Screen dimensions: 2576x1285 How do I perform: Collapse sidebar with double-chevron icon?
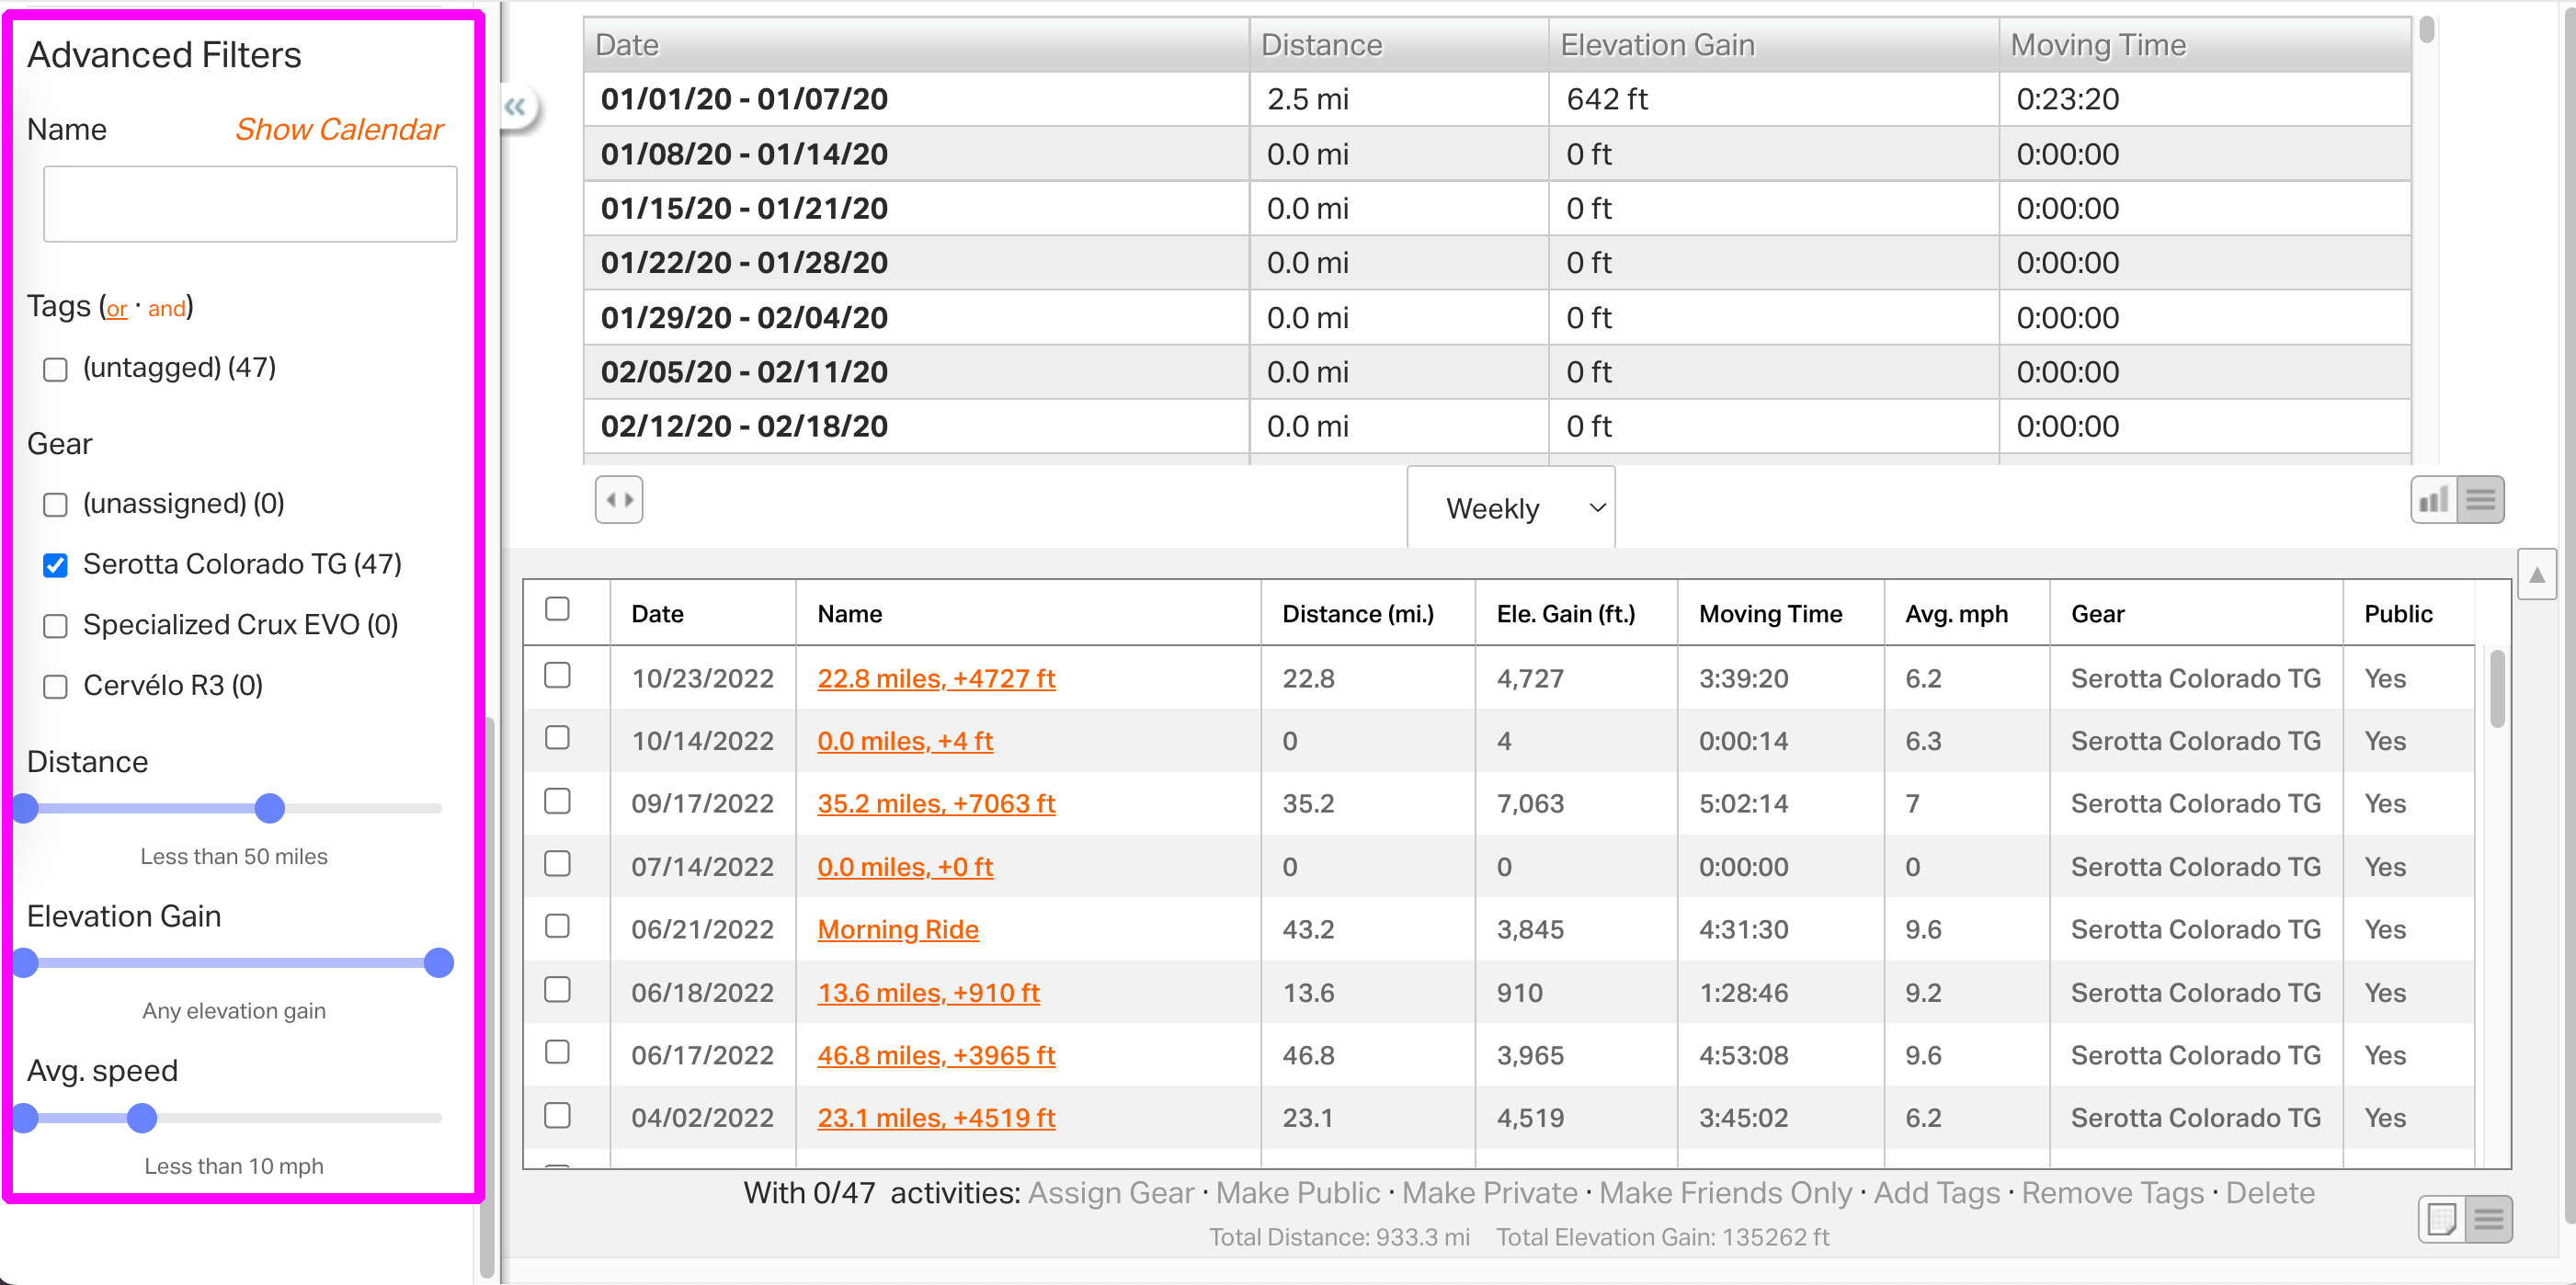click(515, 107)
